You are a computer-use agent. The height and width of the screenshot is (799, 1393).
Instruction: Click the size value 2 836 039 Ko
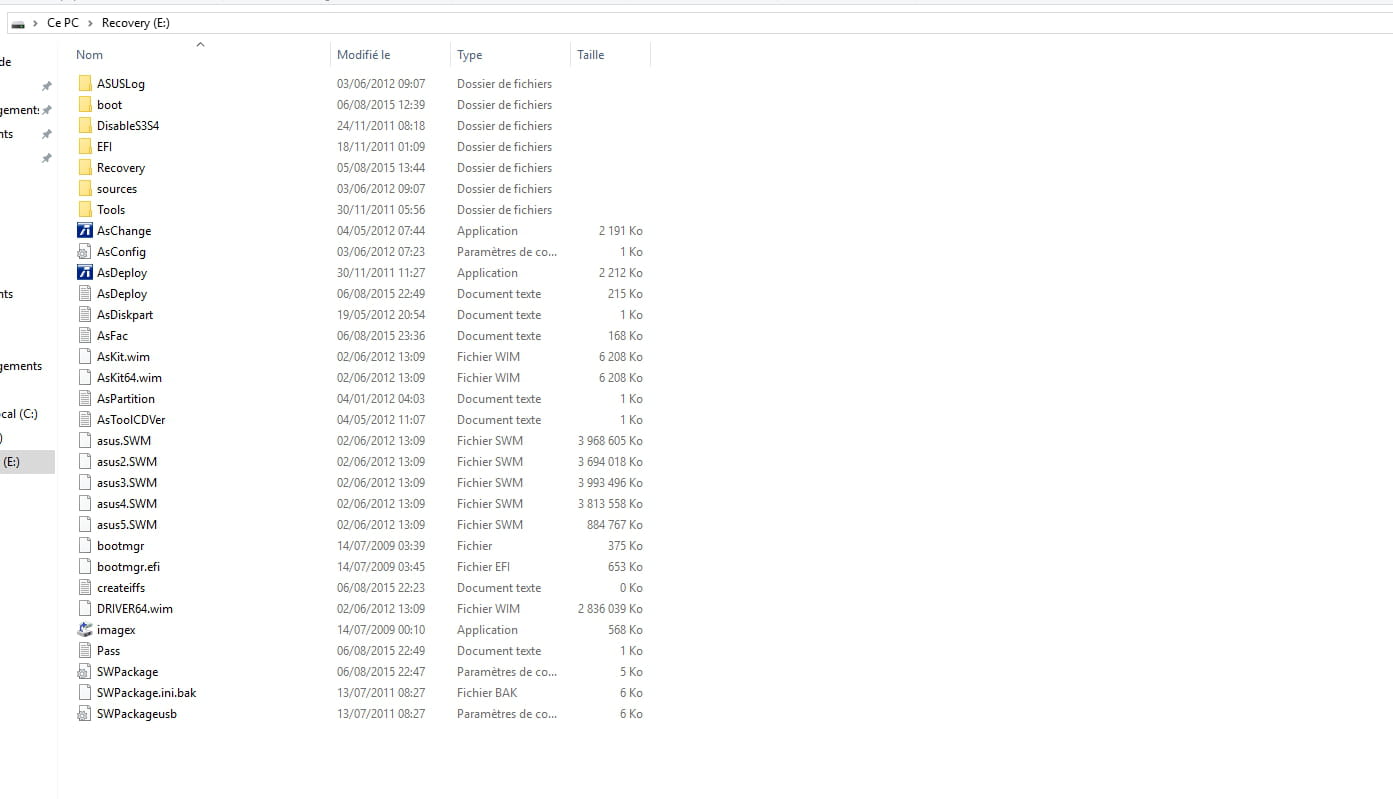(610, 609)
